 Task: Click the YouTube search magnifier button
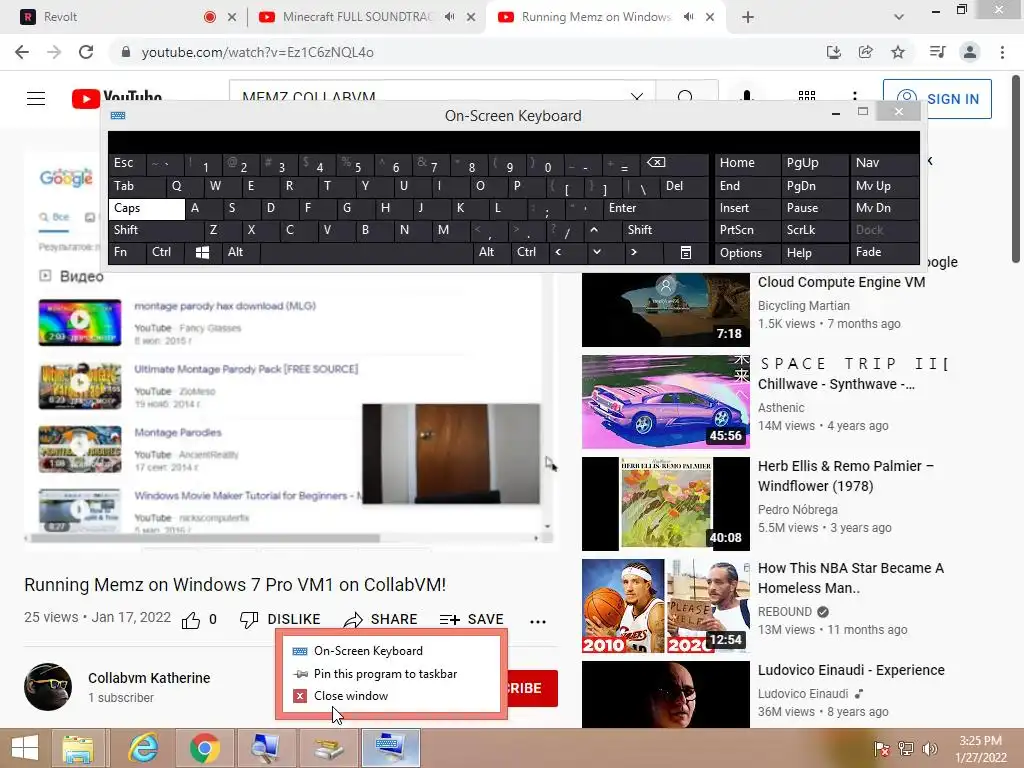pos(686,97)
